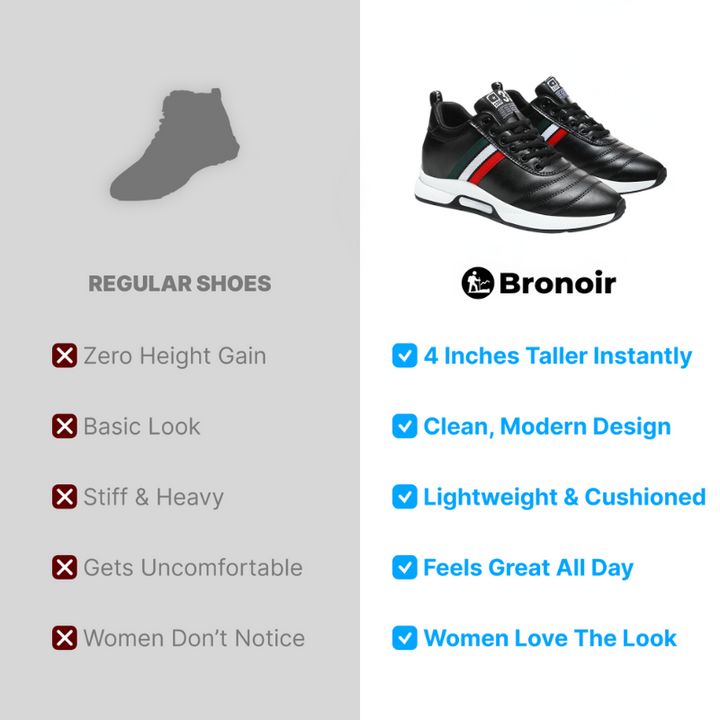Click the REGULAR SHOES heading
The height and width of the screenshot is (720, 720).
point(180,283)
